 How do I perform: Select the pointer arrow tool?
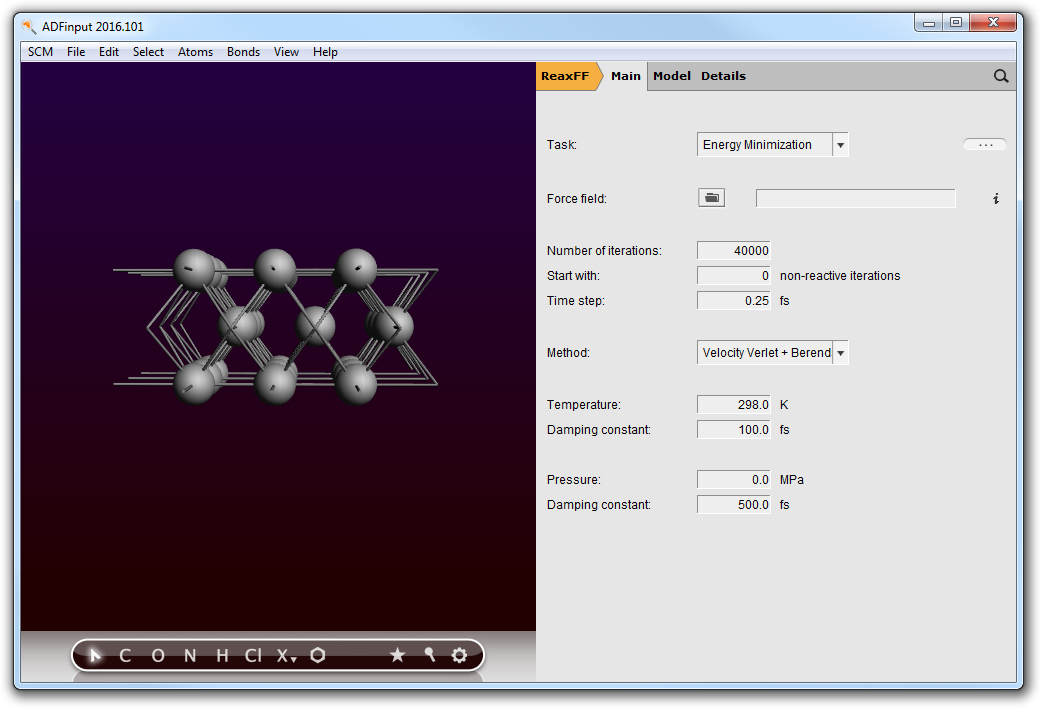pos(95,655)
